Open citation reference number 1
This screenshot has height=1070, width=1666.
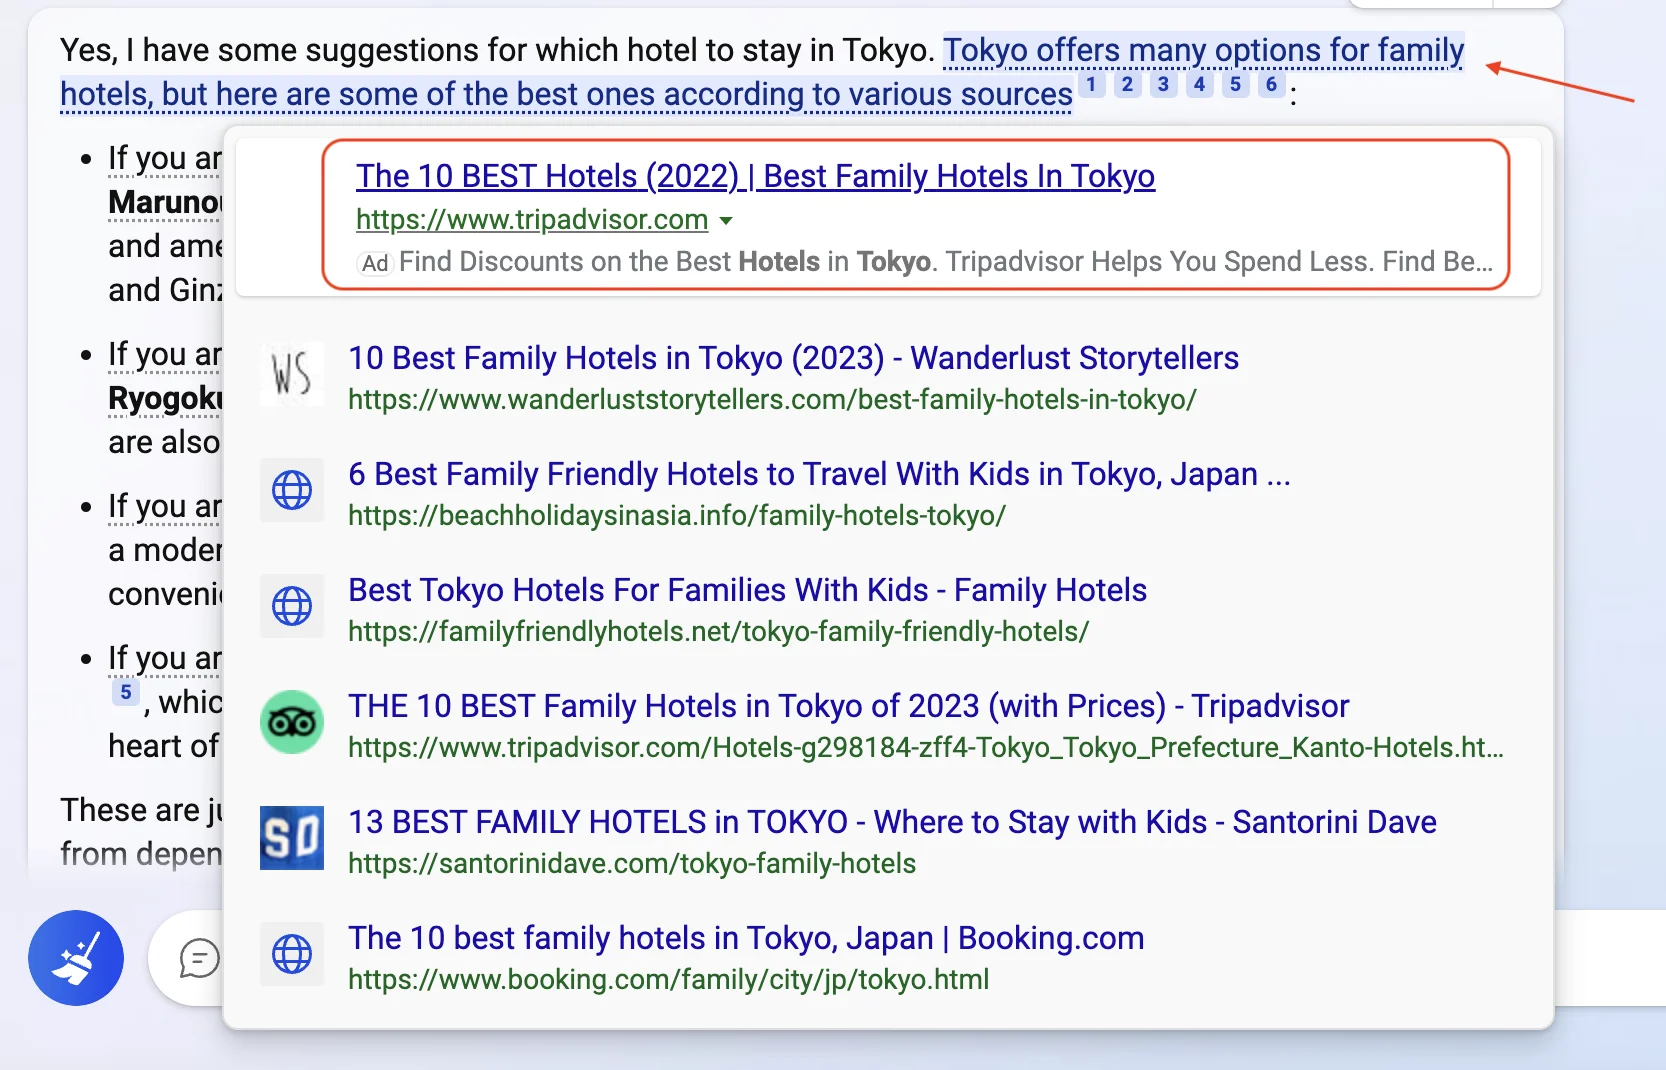pyautogui.click(x=1092, y=85)
